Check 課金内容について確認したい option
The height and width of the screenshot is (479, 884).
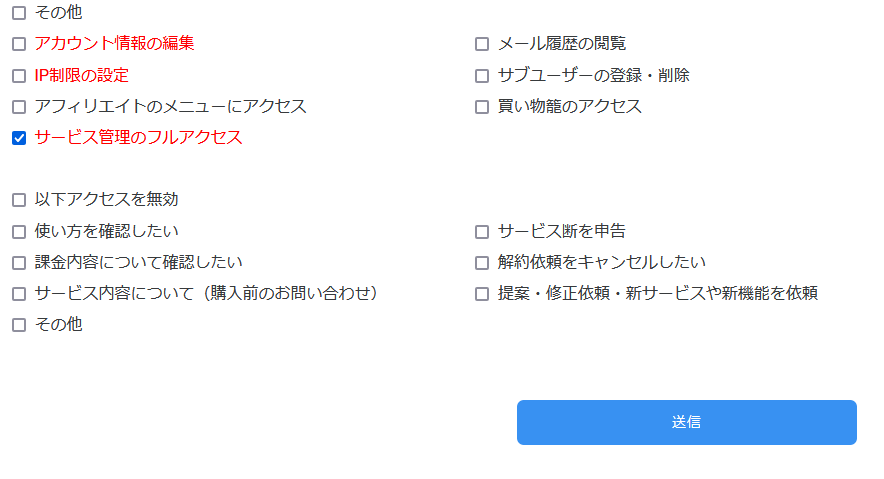(19, 263)
